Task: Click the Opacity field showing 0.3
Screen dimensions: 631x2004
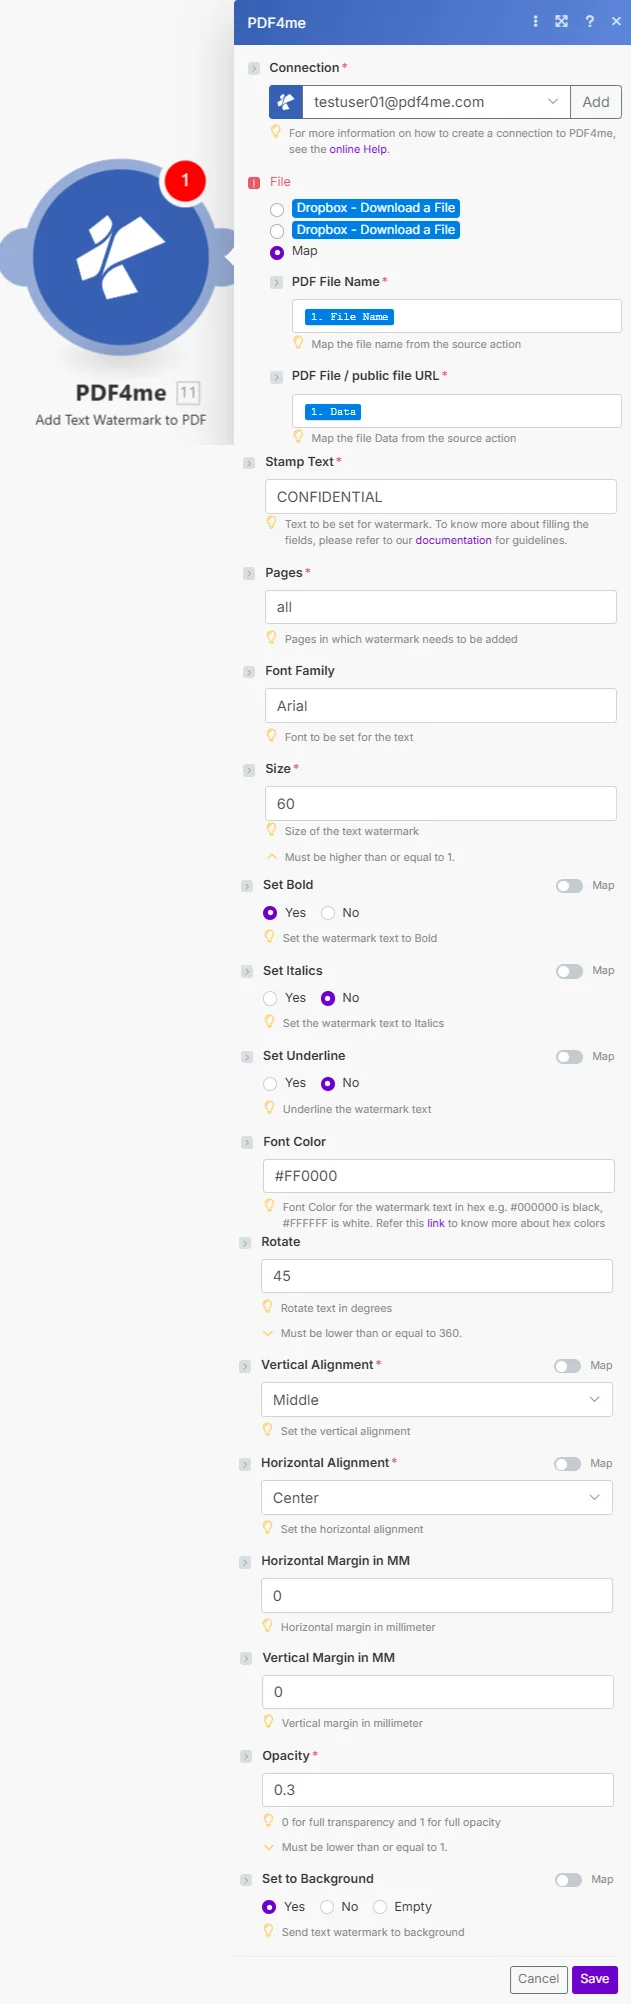Action: coord(438,1790)
